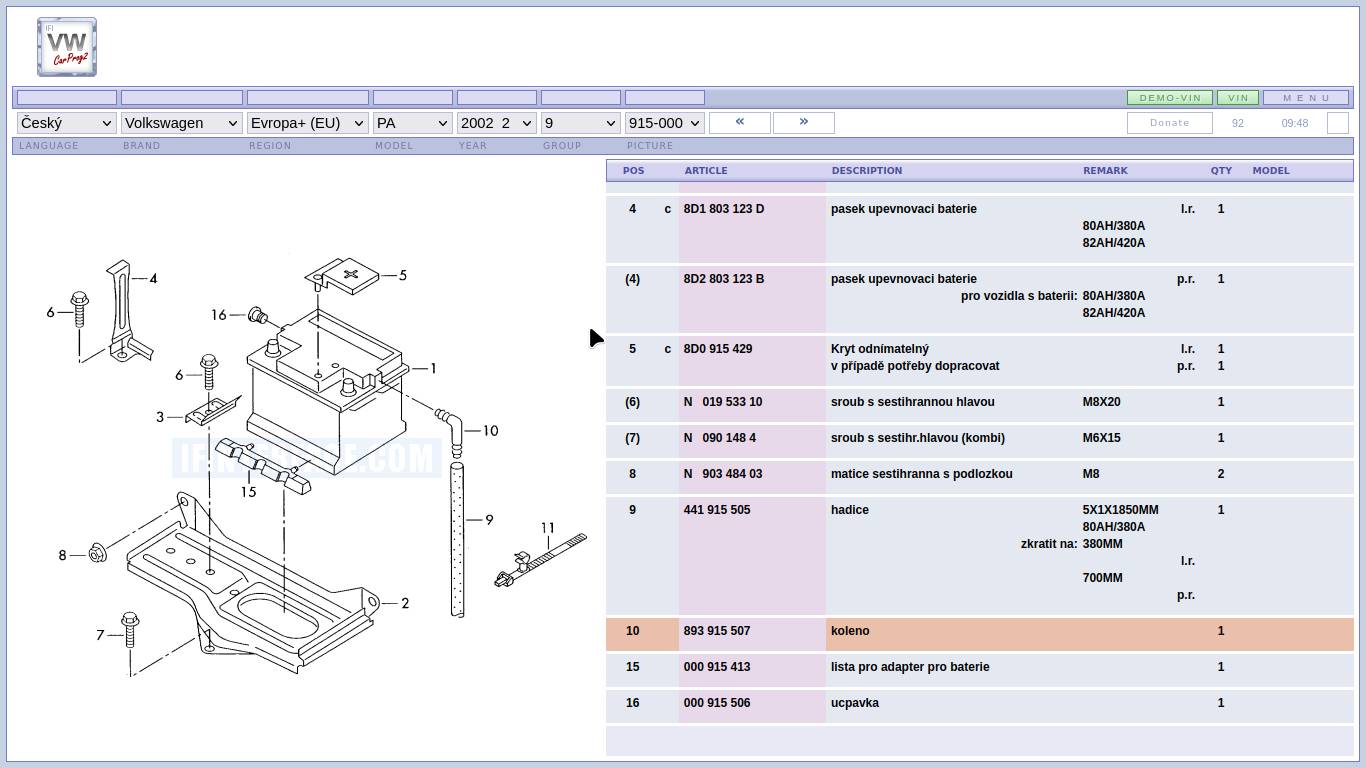Select article 441 915 505
This screenshot has width=1366, height=768.
(x=717, y=510)
